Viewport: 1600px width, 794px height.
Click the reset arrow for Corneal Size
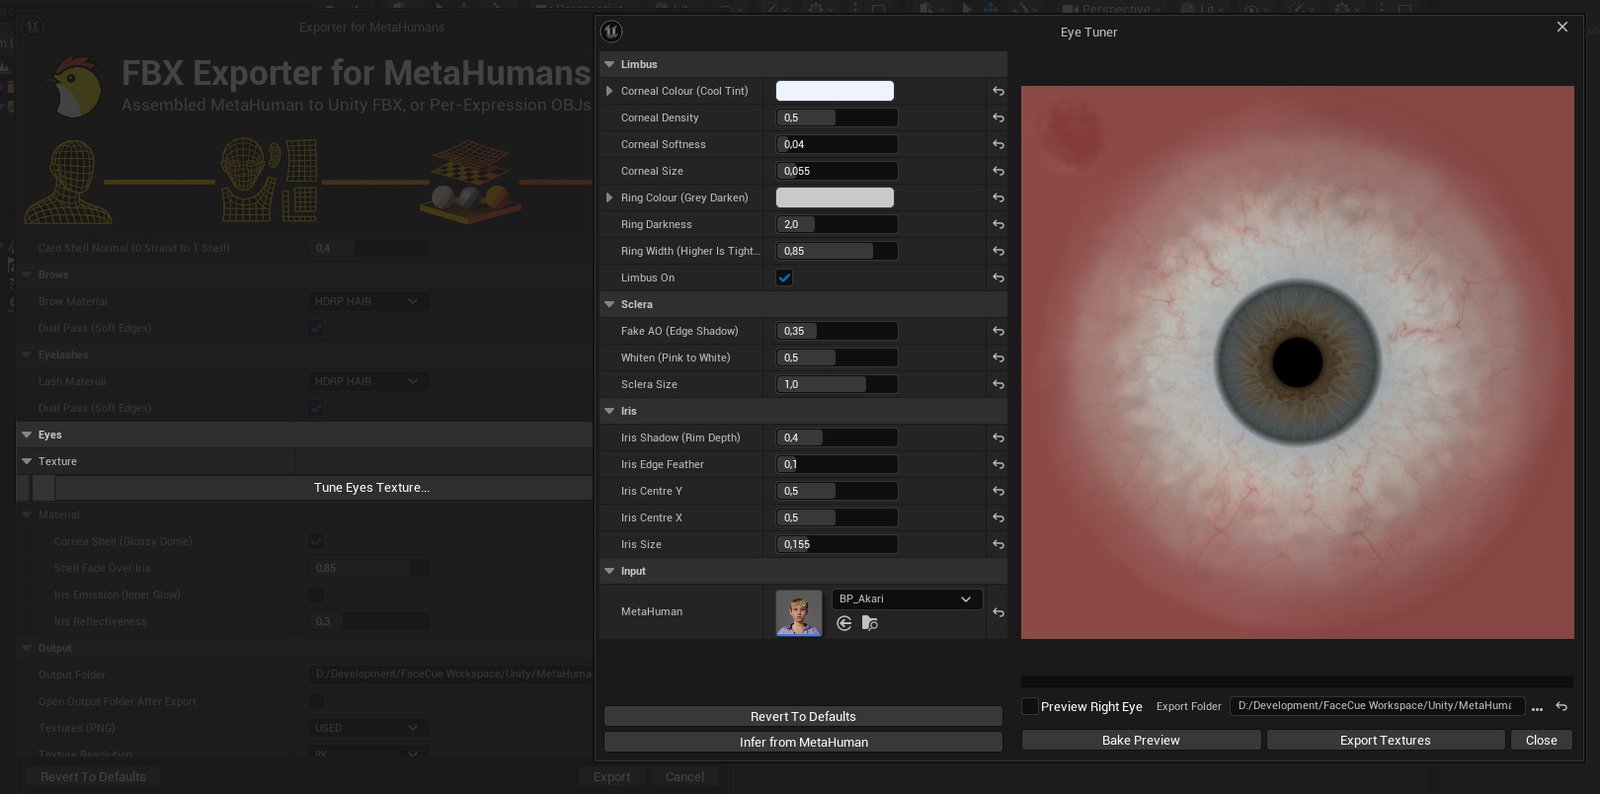(x=998, y=171)
